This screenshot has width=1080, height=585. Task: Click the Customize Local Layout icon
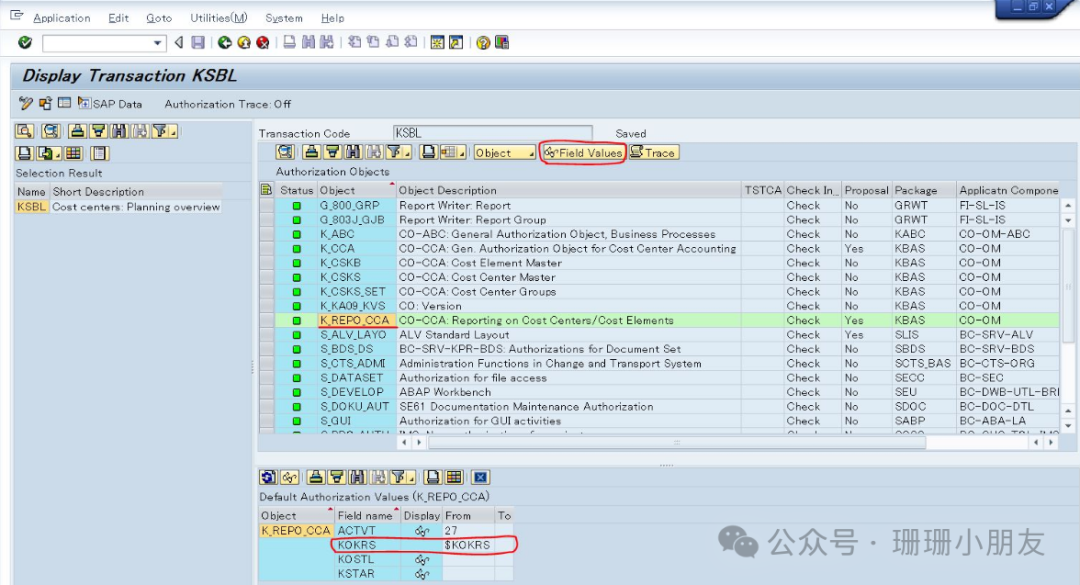click(x=501, y=43)
